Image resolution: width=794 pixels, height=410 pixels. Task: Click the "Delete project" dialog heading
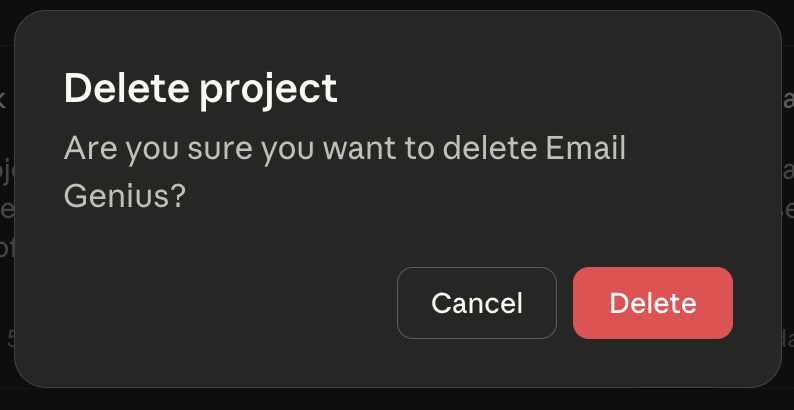(200, 89)
